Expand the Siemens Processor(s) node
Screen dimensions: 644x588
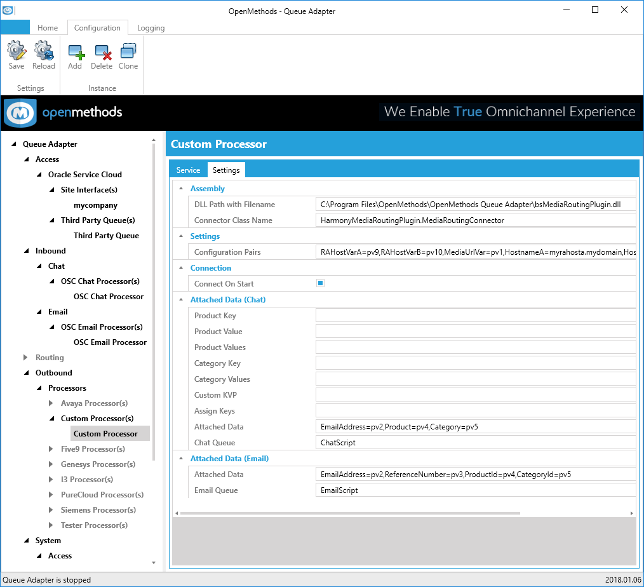pyautogui.click(x=51, y=510)
